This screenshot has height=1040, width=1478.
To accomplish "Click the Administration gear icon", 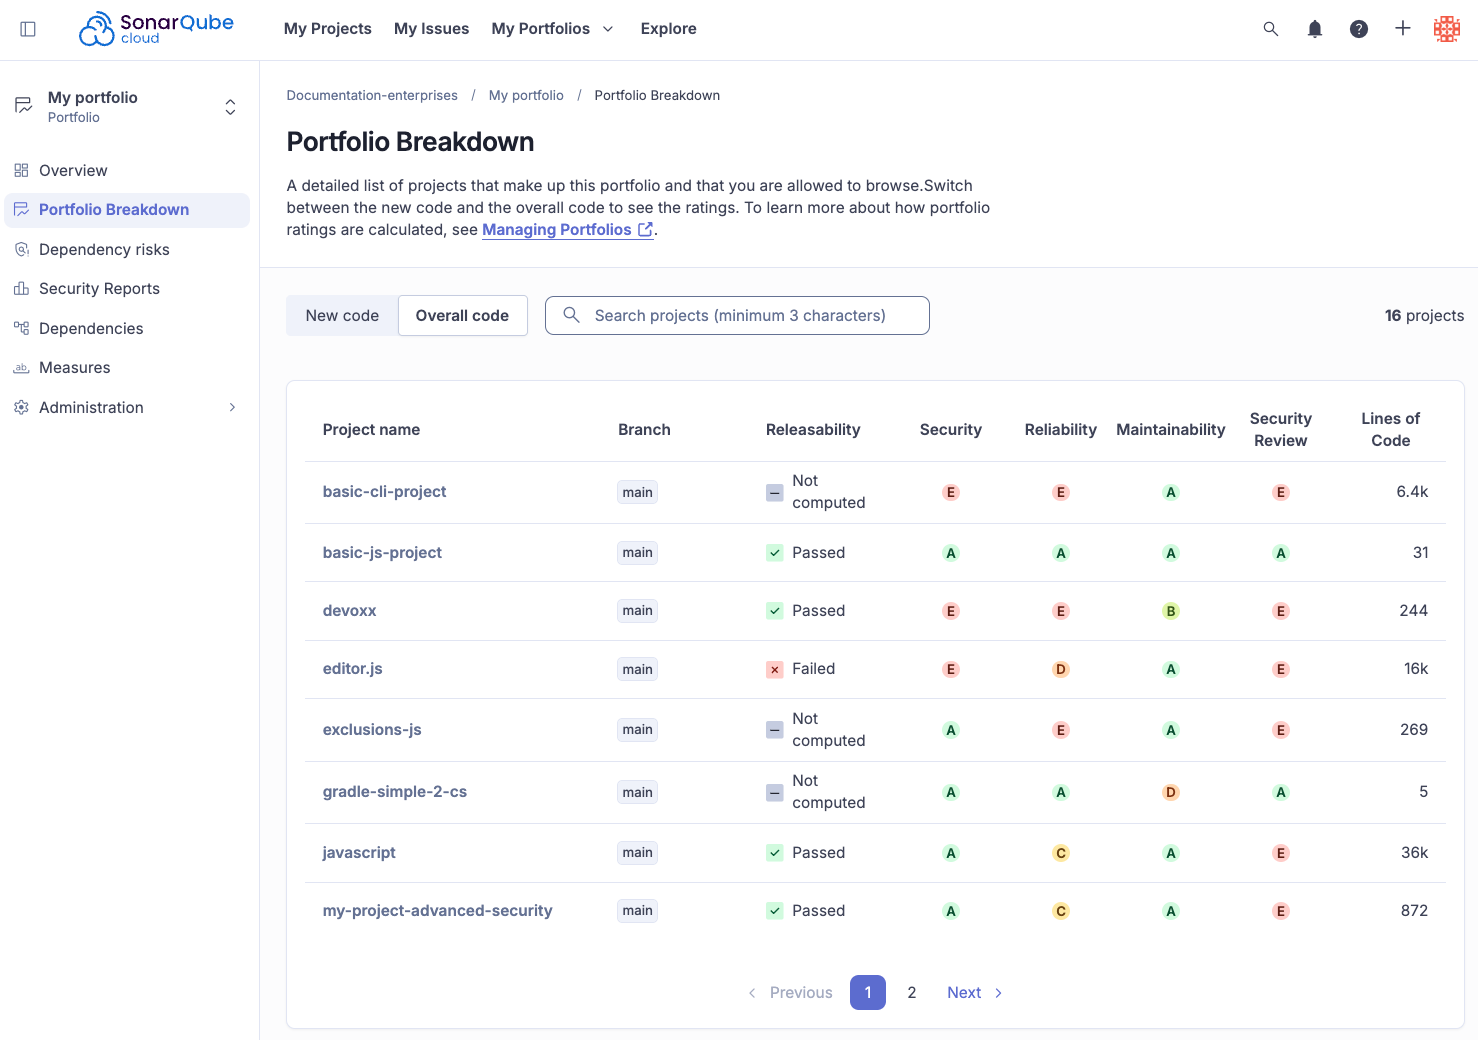I will pyautogui.click(x=21, y=408).
